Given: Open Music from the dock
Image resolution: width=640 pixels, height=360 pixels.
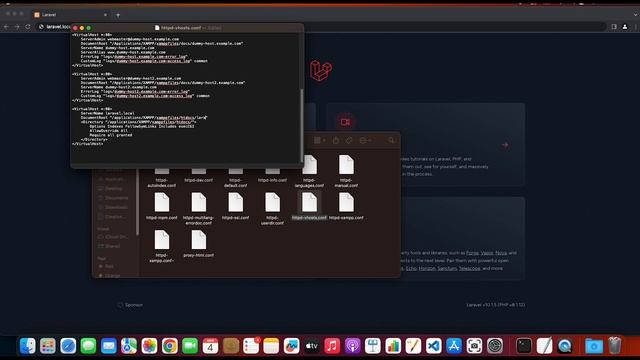Looking at the screenshot, I should pos(332,346).
